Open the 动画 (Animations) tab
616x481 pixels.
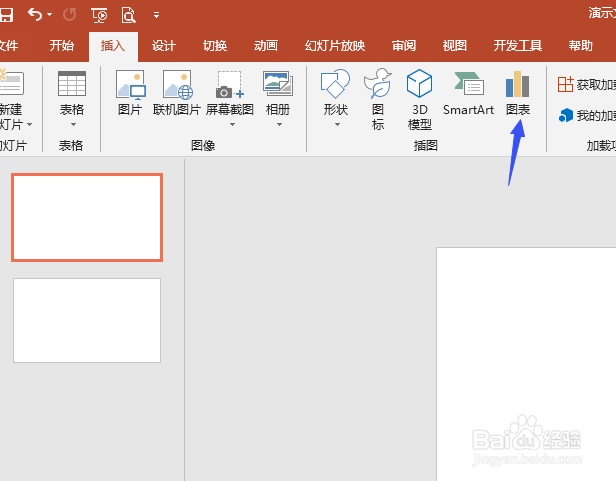point(266,46)
